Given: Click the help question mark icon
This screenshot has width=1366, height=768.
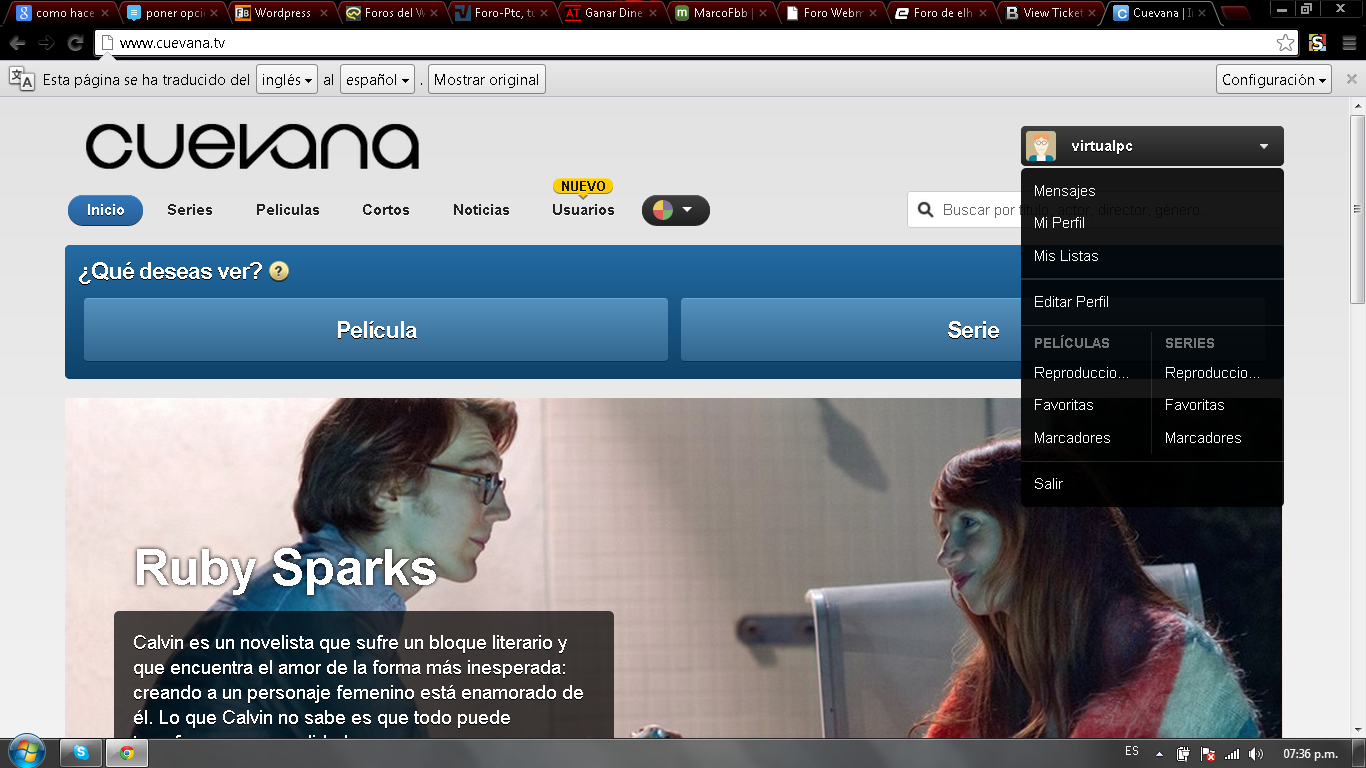Looking at the screenshot, I should [x=279, y=271].
